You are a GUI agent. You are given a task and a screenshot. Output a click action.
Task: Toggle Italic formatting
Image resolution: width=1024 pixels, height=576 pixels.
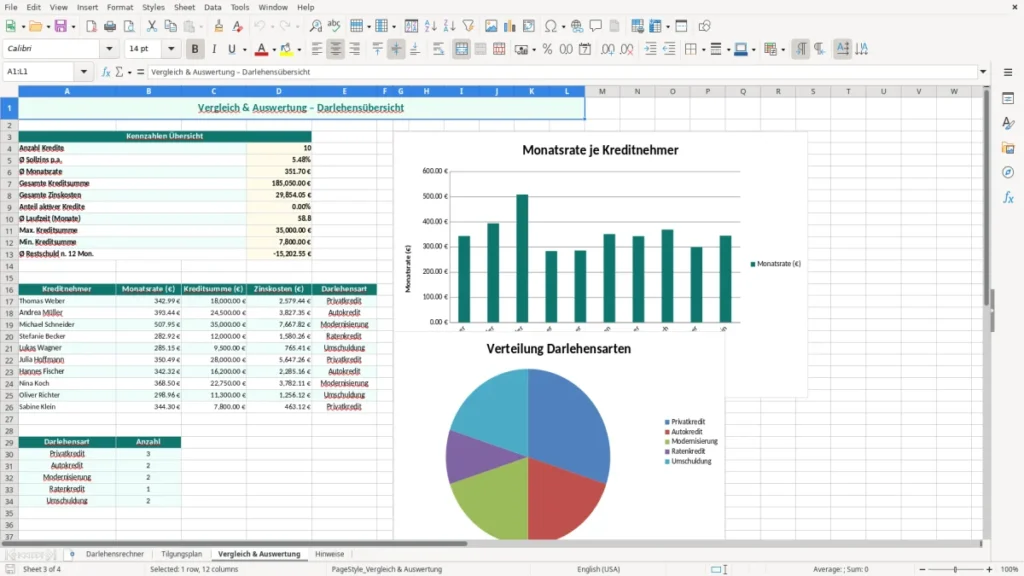(x=214, y=49)
